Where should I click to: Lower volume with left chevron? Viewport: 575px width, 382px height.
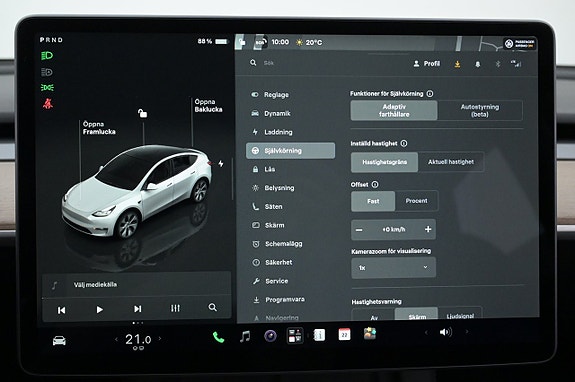point(426,332)
